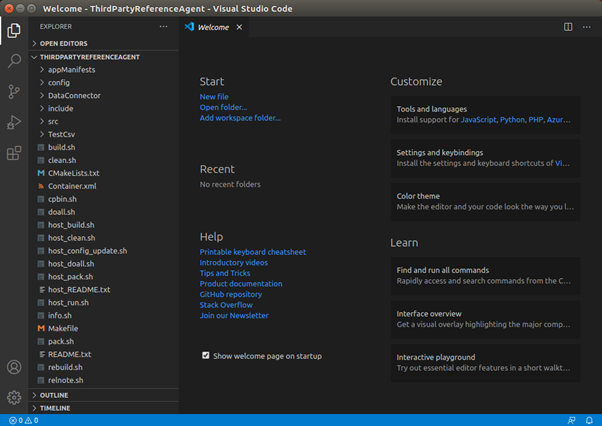Open cpbin.sh file

coord(104,199)
